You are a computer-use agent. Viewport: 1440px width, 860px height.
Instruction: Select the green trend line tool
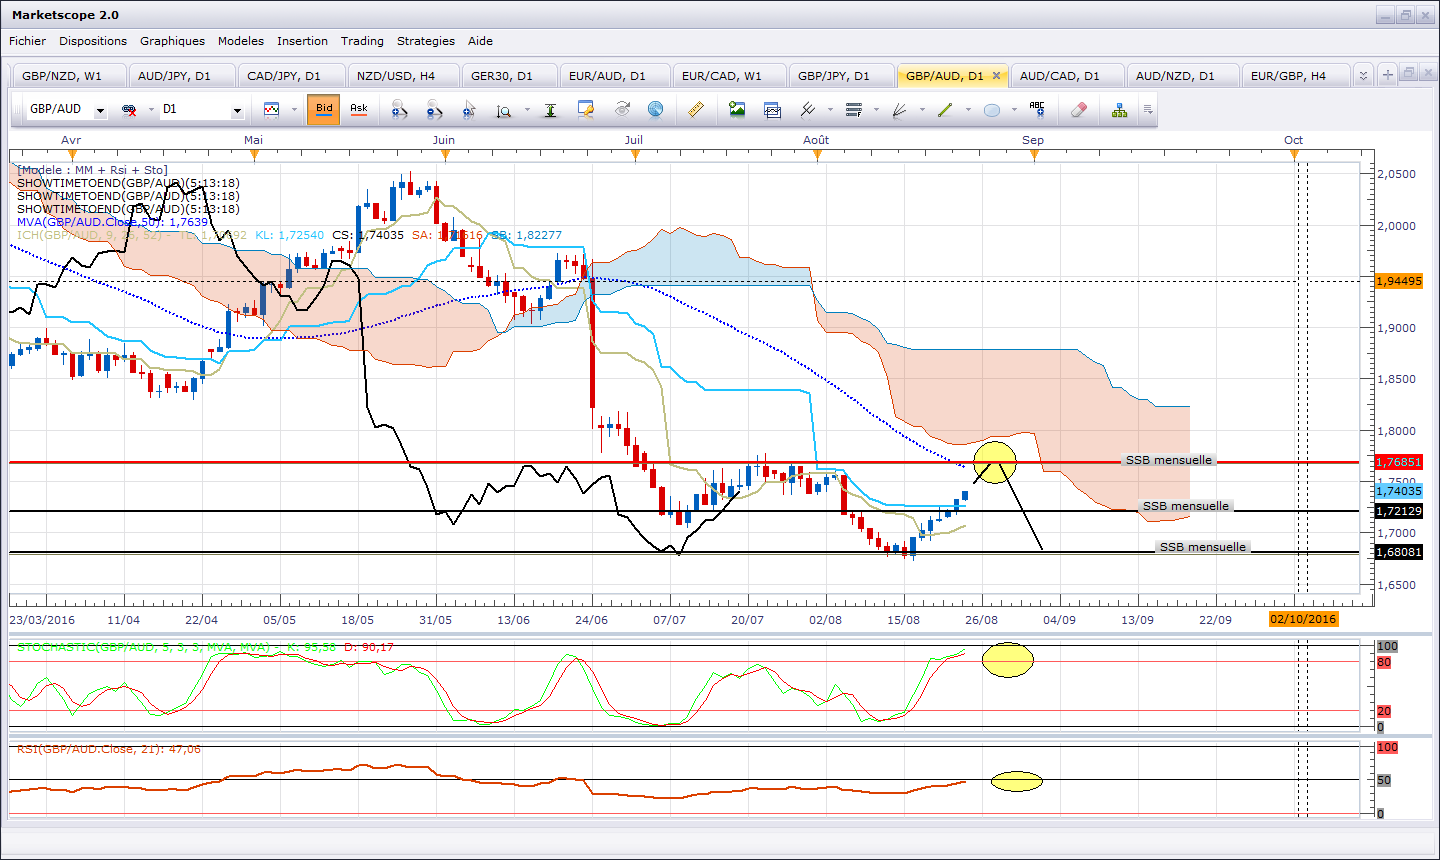pos(945,109)
